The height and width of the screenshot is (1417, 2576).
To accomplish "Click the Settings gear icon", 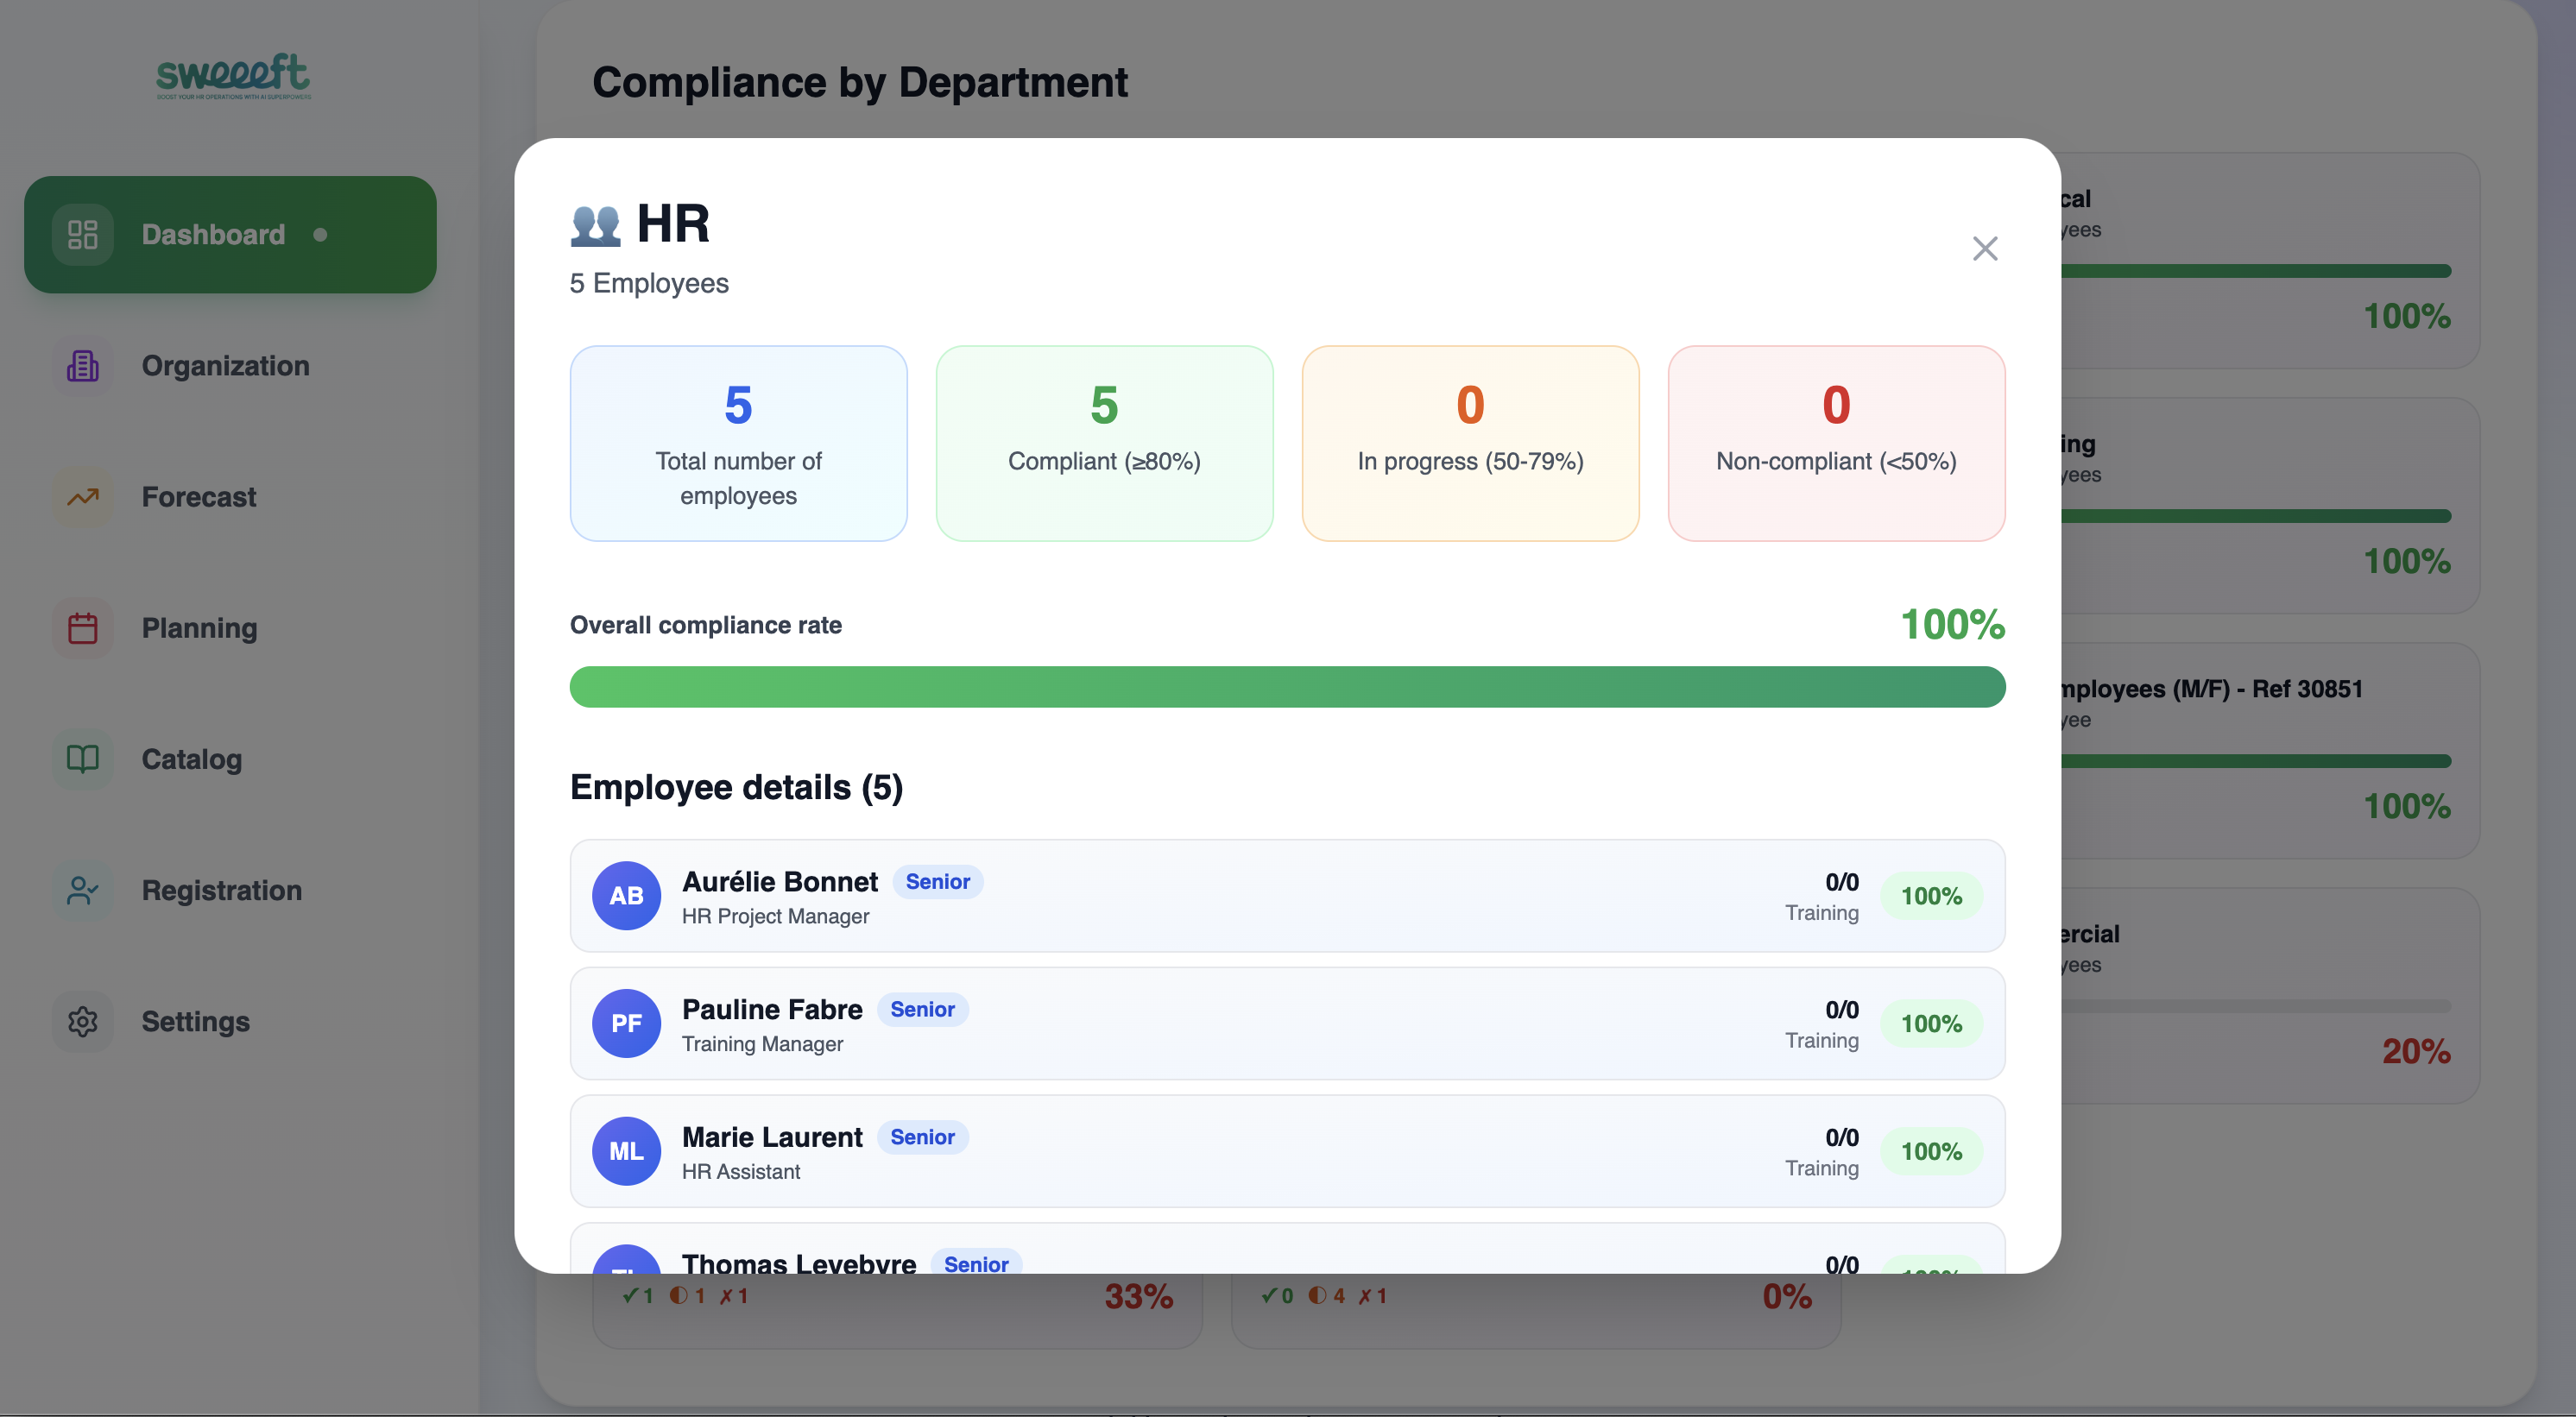I will [x=82, y=1021].
